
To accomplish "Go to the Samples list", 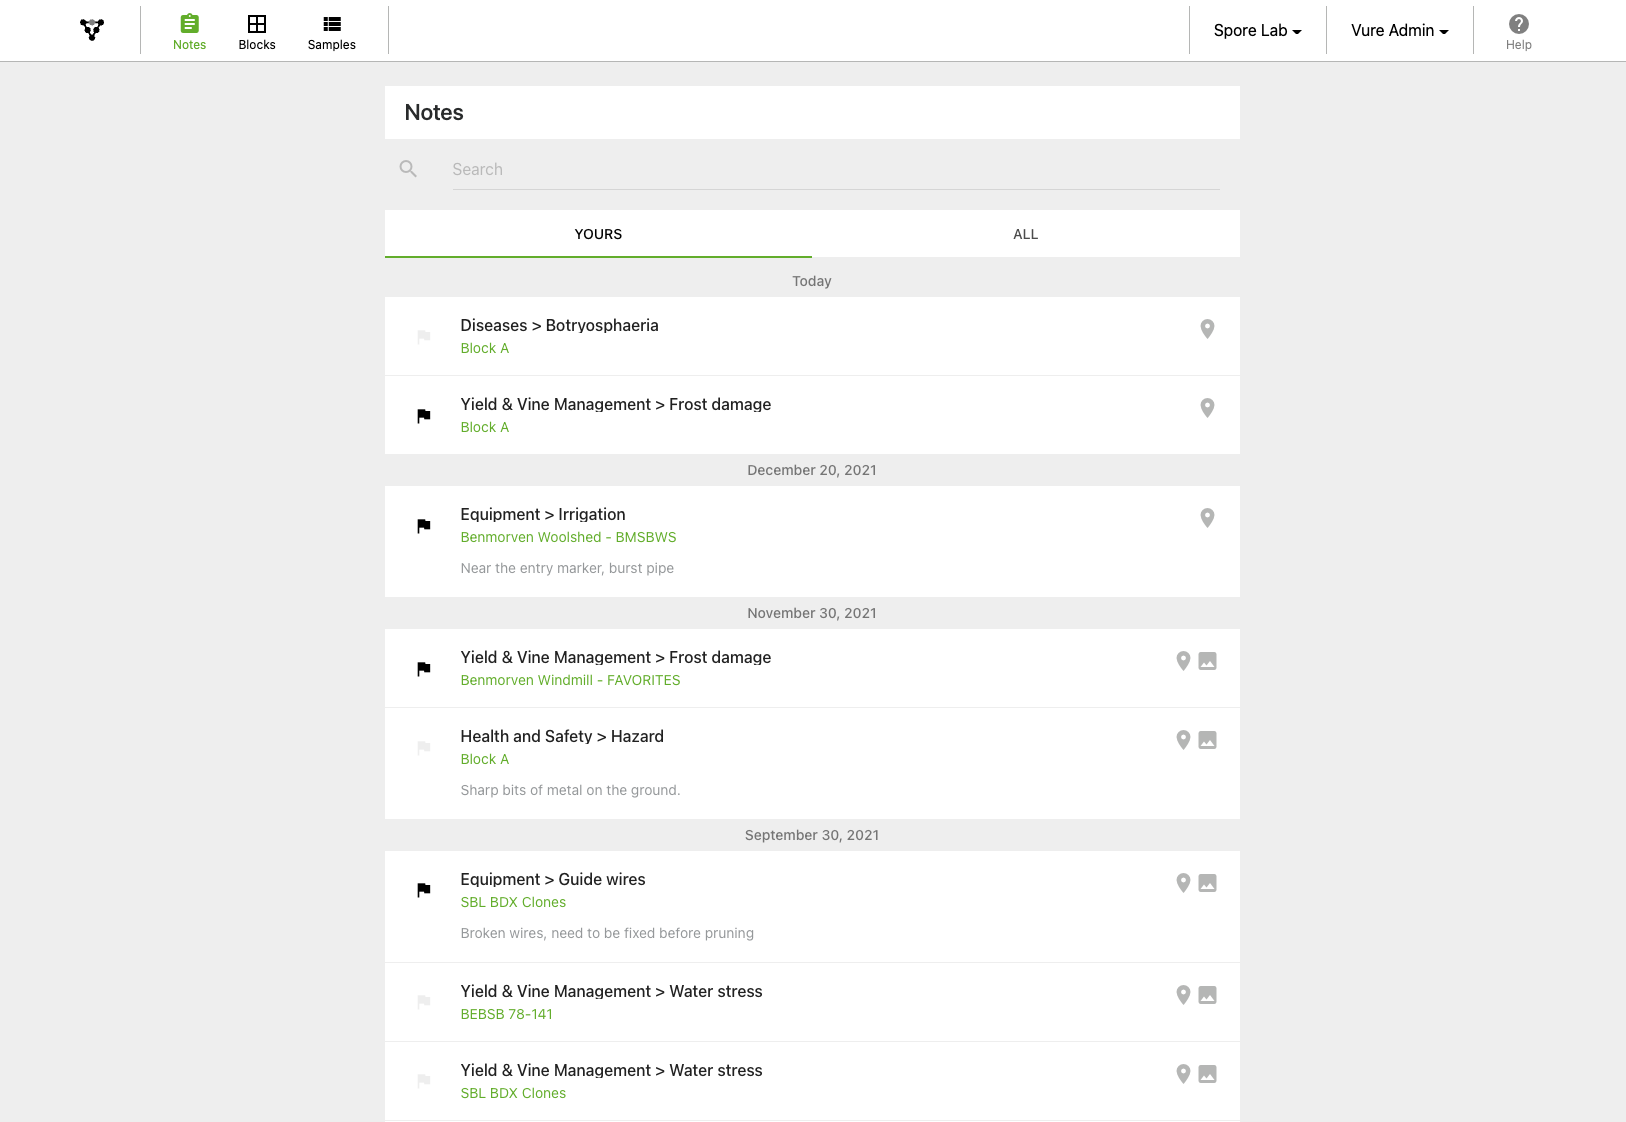I will 331,31.
